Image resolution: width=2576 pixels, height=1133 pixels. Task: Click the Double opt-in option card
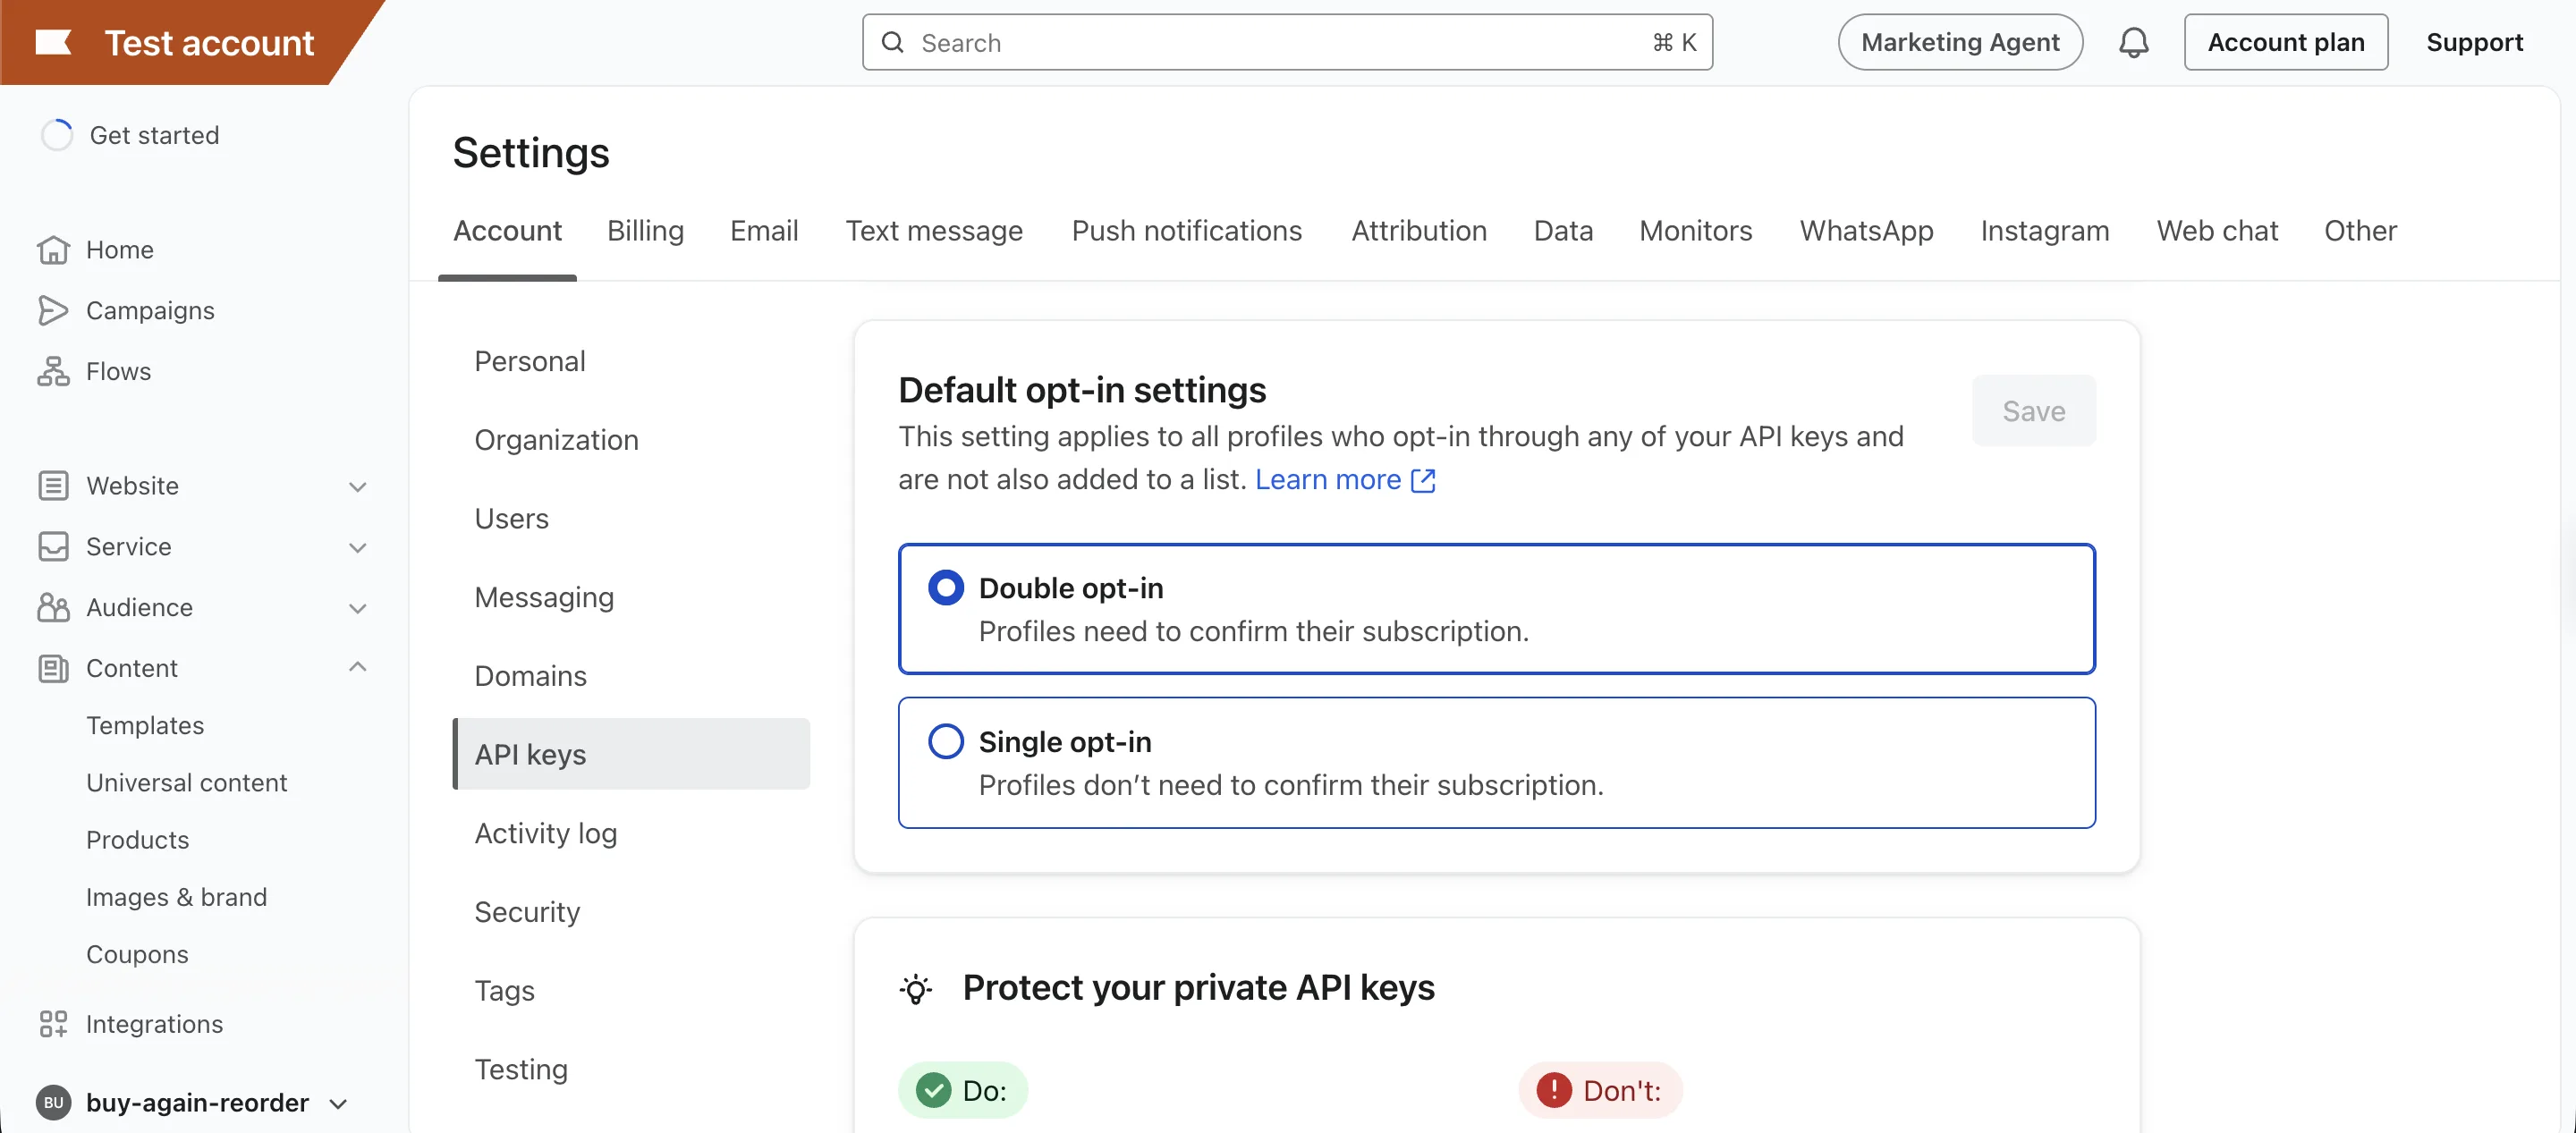pyautogui.click(x=1496, y=609)
